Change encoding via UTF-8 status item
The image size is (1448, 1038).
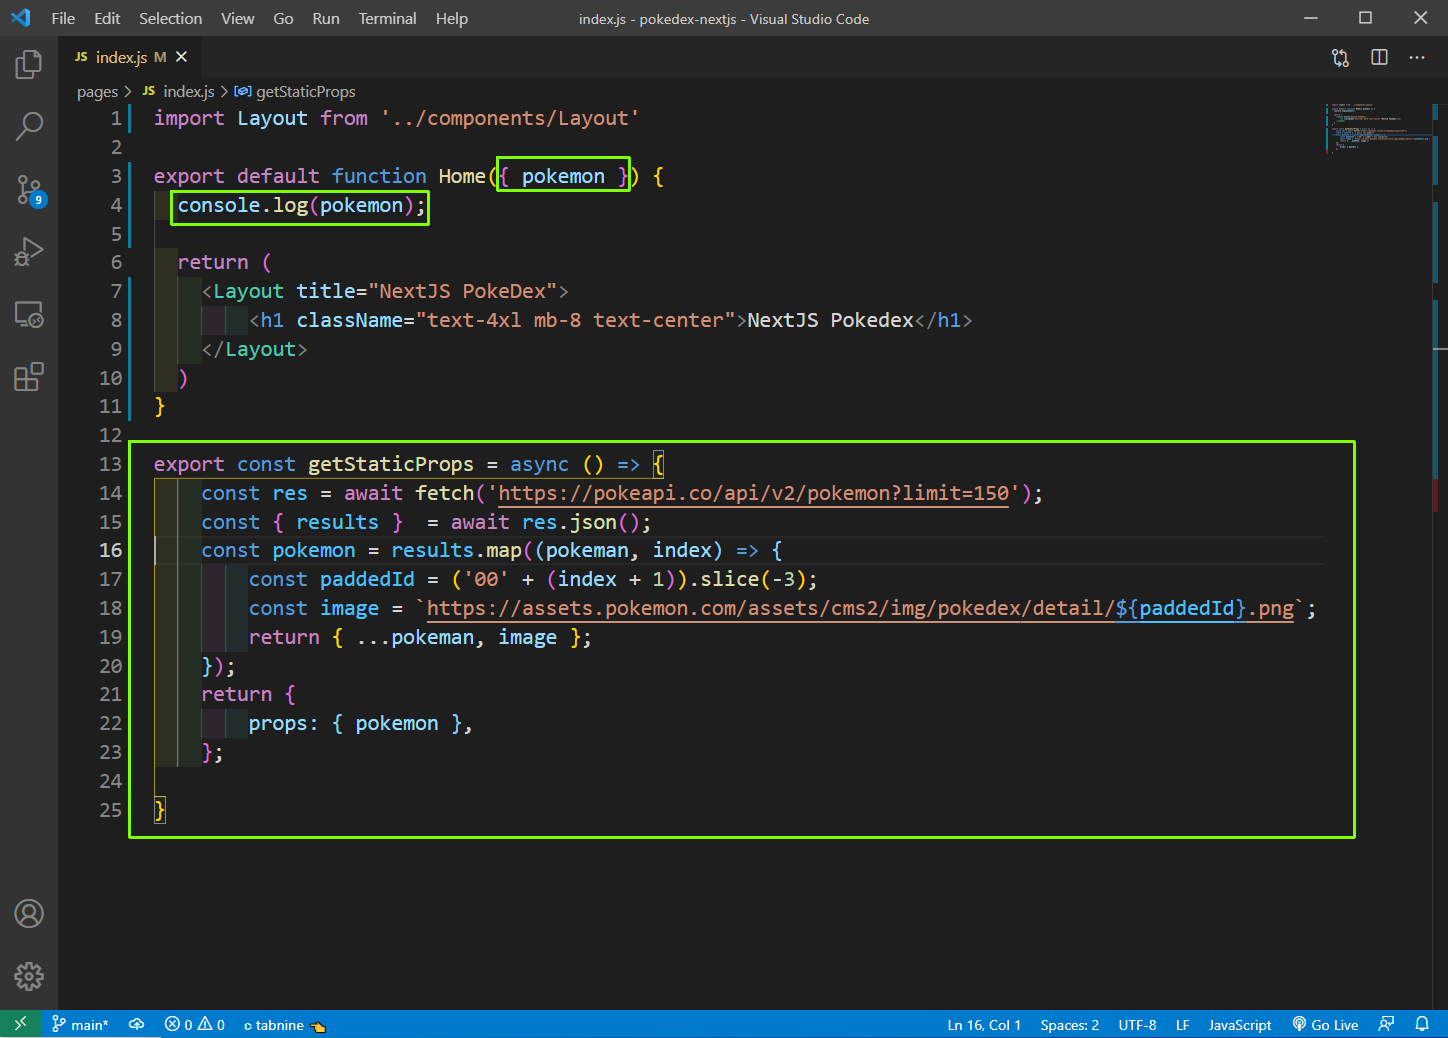click(1137, 1024)
